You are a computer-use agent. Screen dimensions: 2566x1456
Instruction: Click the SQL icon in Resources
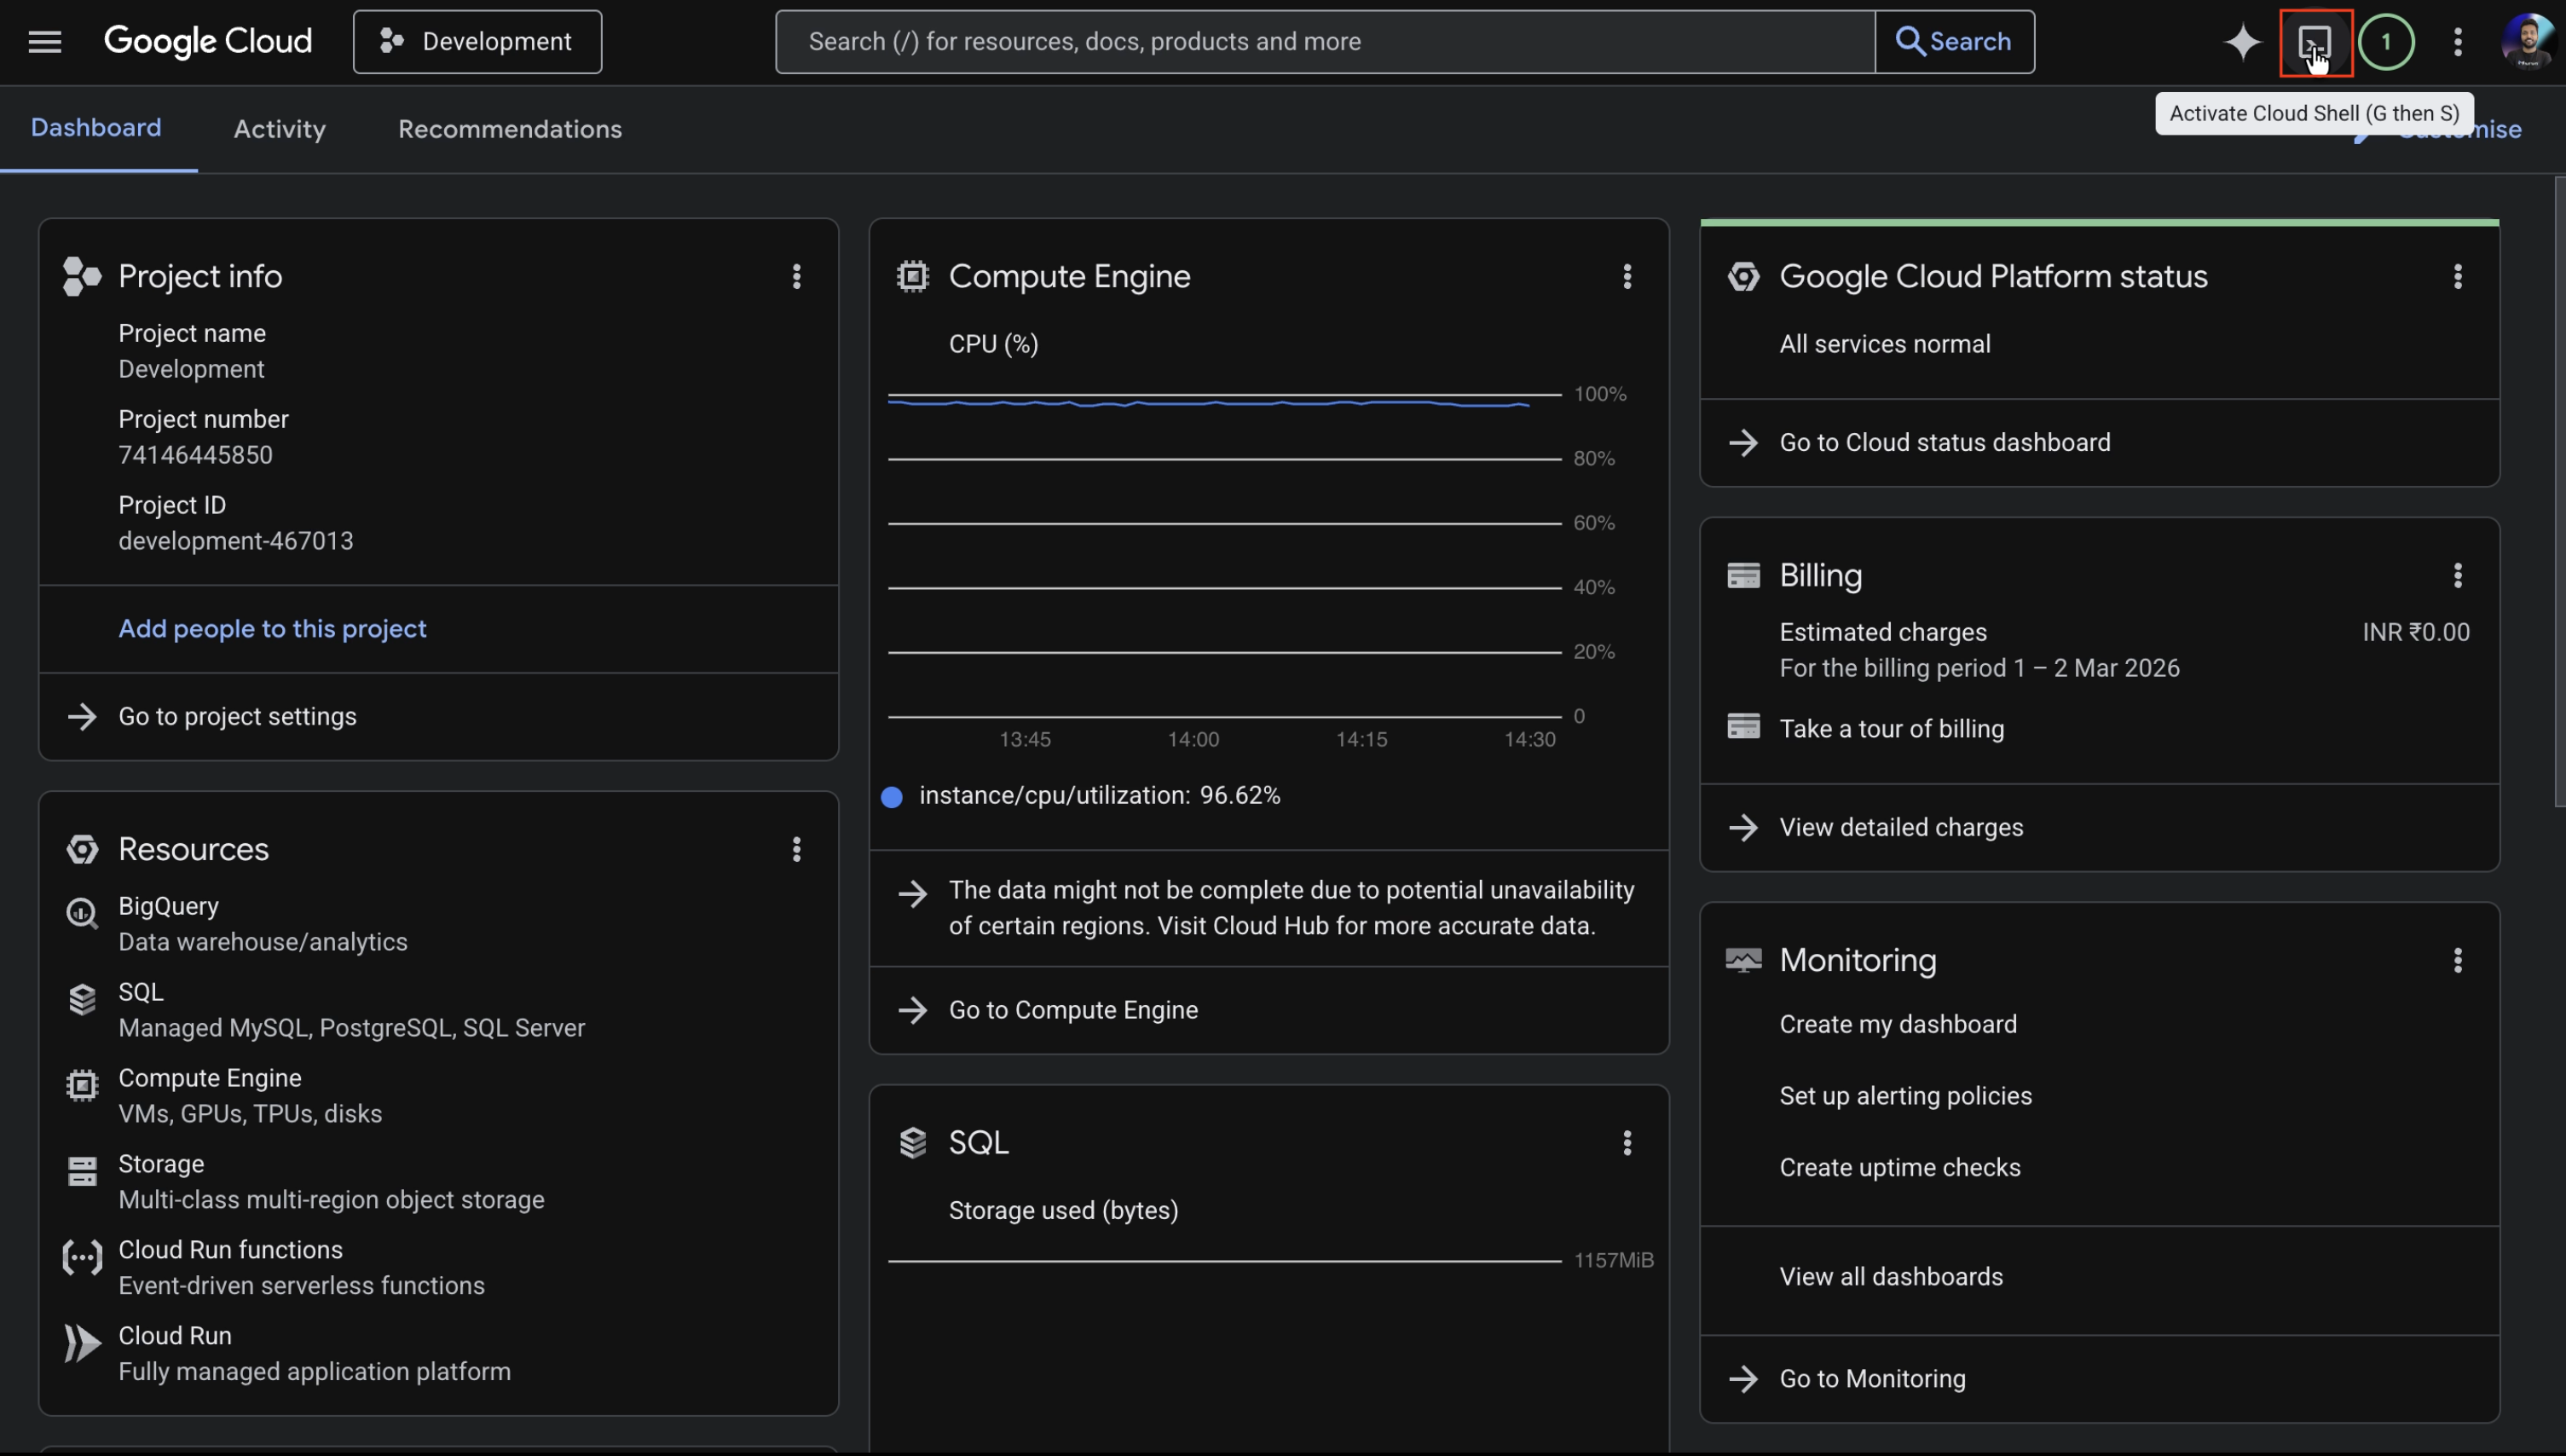click(x=82, y=999)
